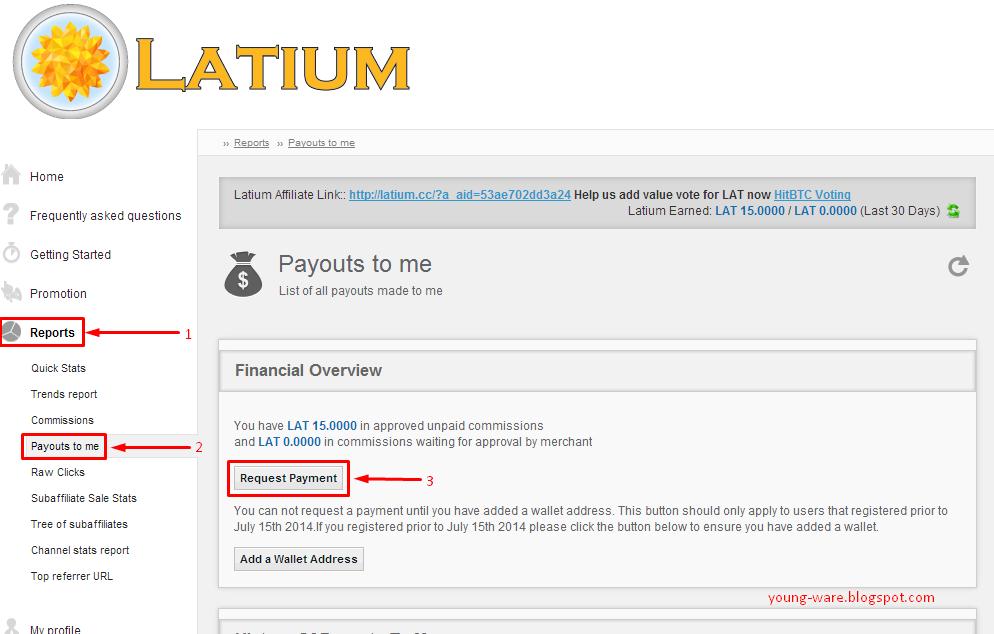Open Top referrer URL report

[72, 576]
